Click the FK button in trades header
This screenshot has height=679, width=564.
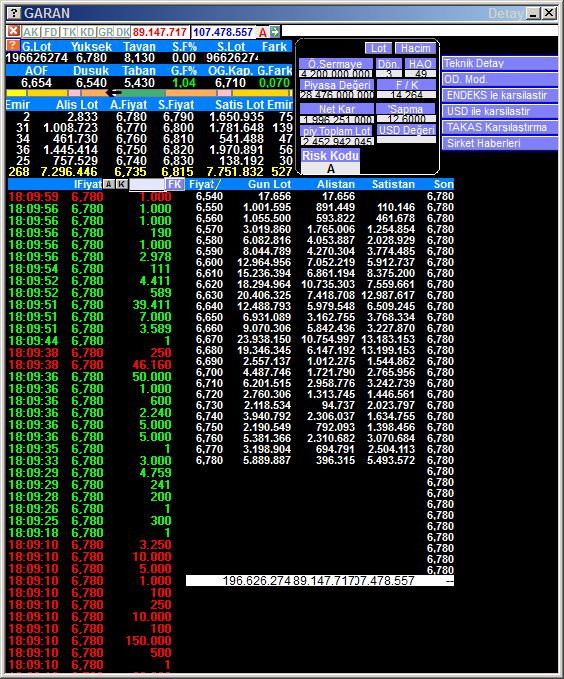coord(175,184)
